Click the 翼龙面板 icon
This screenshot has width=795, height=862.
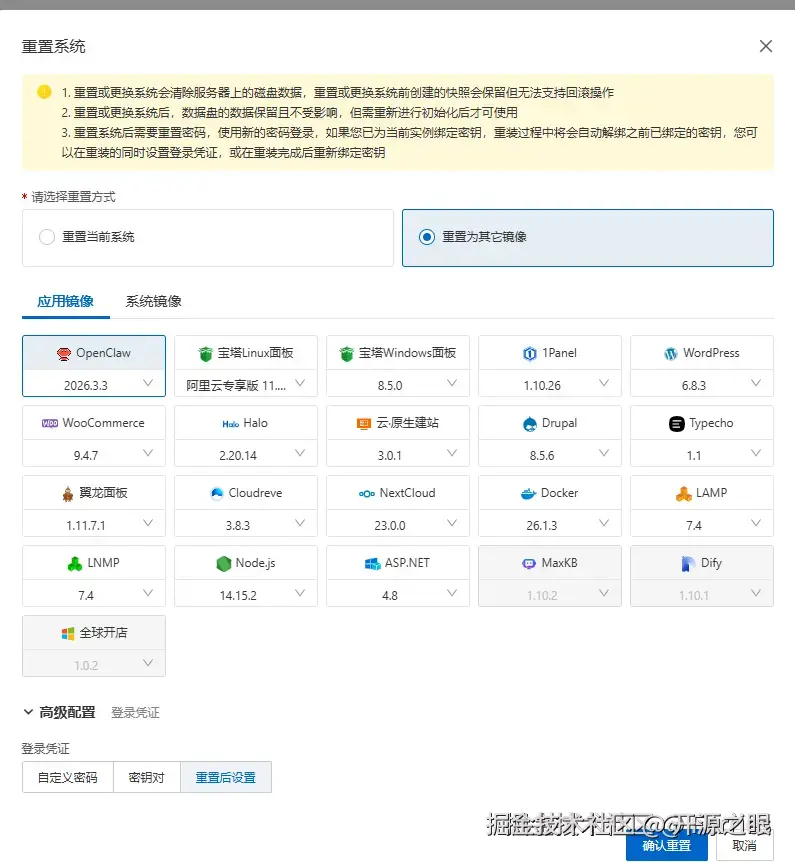pyautogui.click(x=68, y=494)
